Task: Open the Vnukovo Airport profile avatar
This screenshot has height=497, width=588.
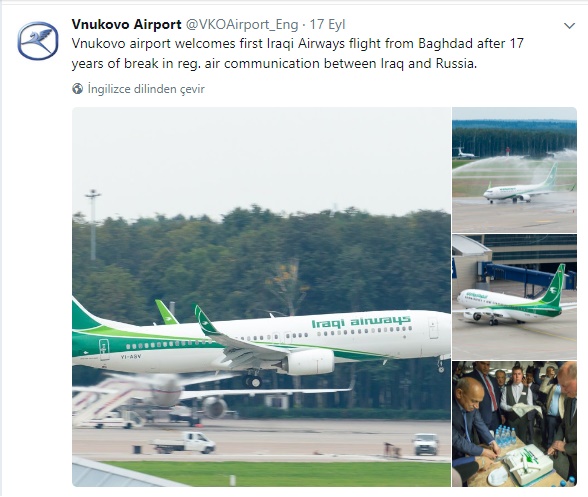Action: click(x=38, y=41)
